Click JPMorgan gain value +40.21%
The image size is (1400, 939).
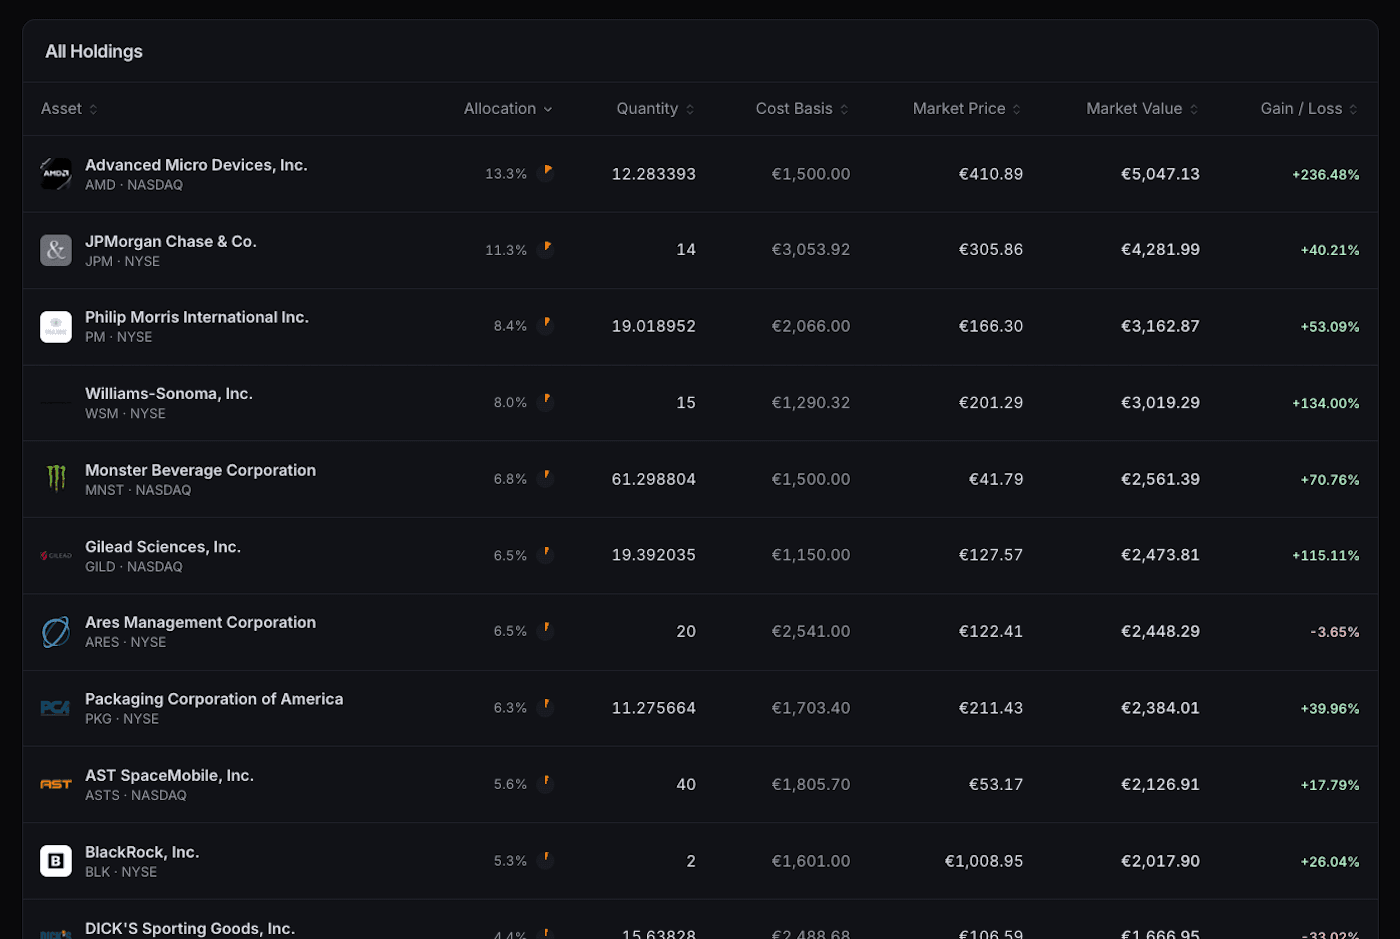[x=1329, y=250]
